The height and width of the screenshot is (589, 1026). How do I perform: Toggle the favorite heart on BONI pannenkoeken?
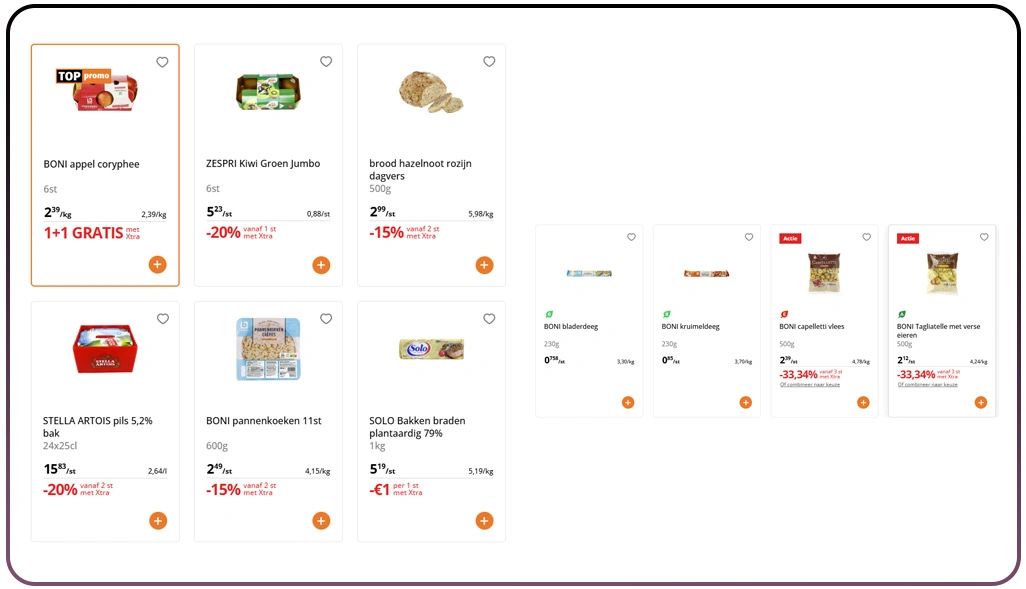tap(325, 318)
